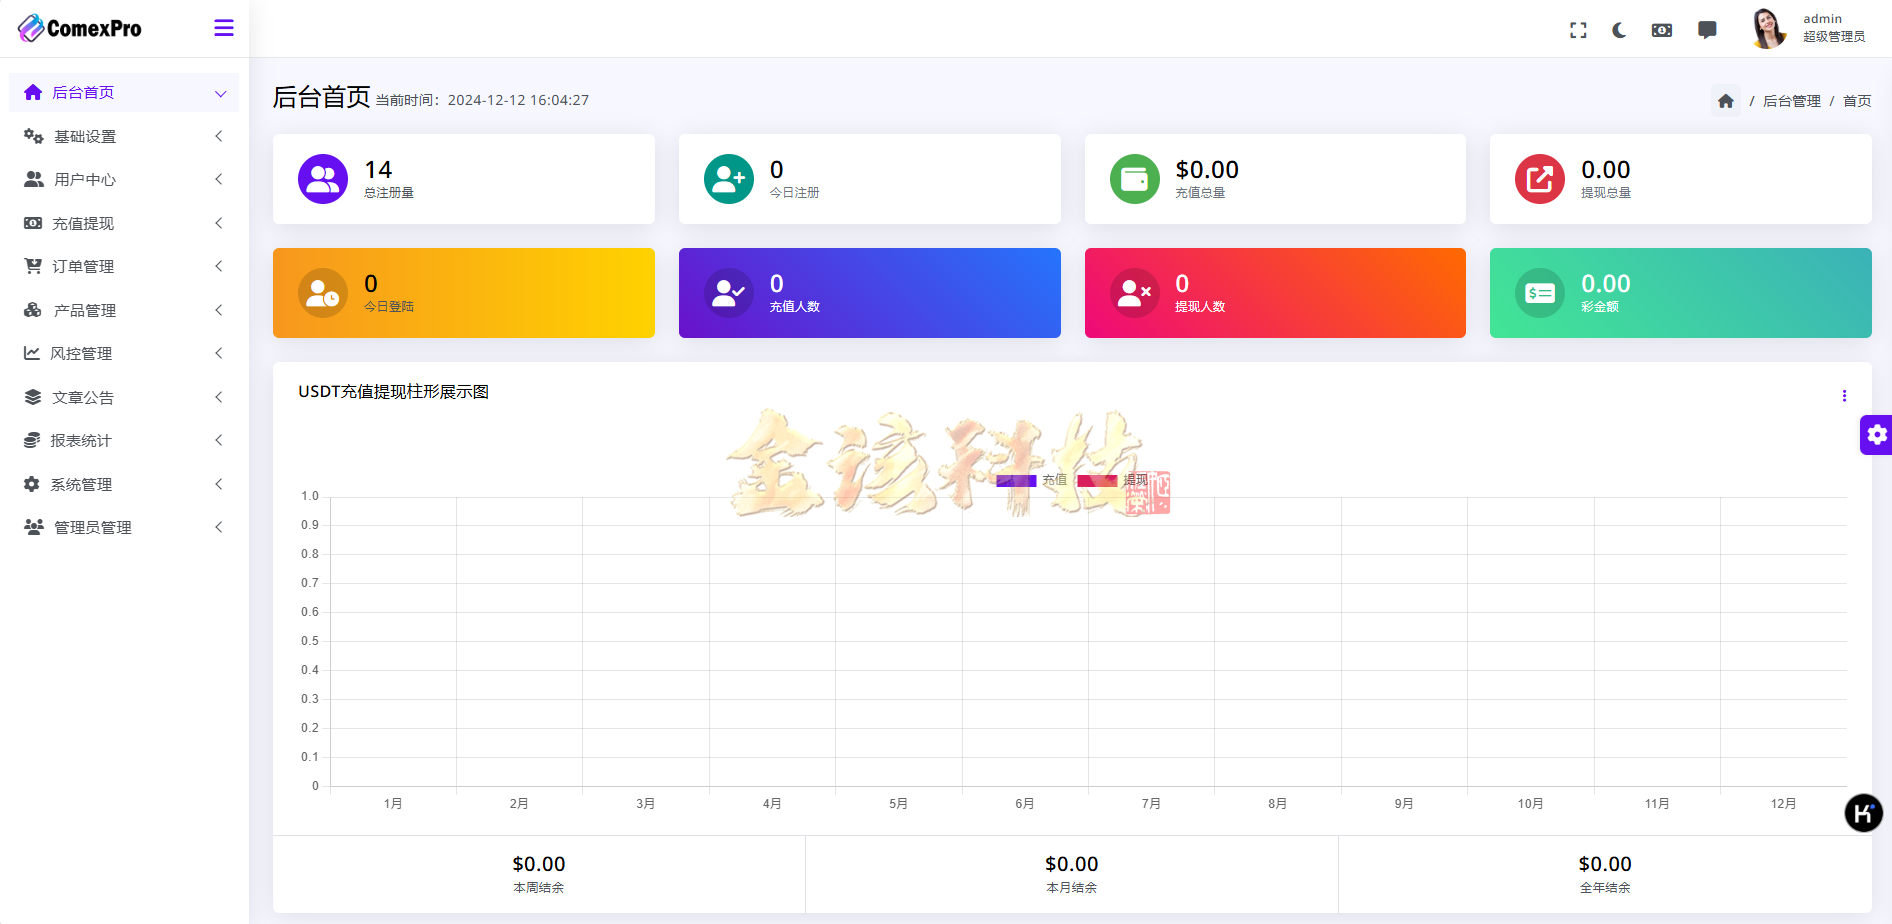Collapse the 后台首页 menu section
Image resolution: width=1892 pixels, height=924 pixels.
pyautogui.click(x=220, y=92)
